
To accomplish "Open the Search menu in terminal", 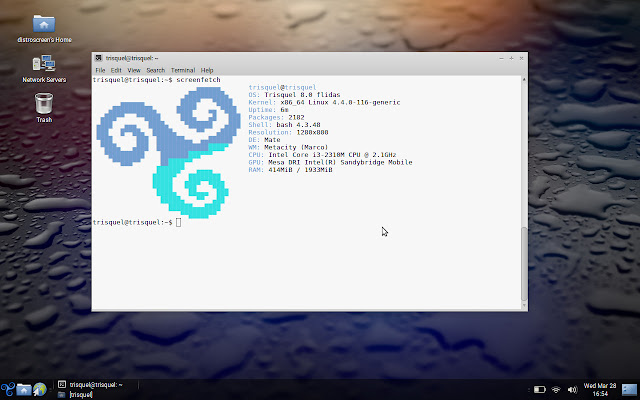I will click(x=156, y=70).
